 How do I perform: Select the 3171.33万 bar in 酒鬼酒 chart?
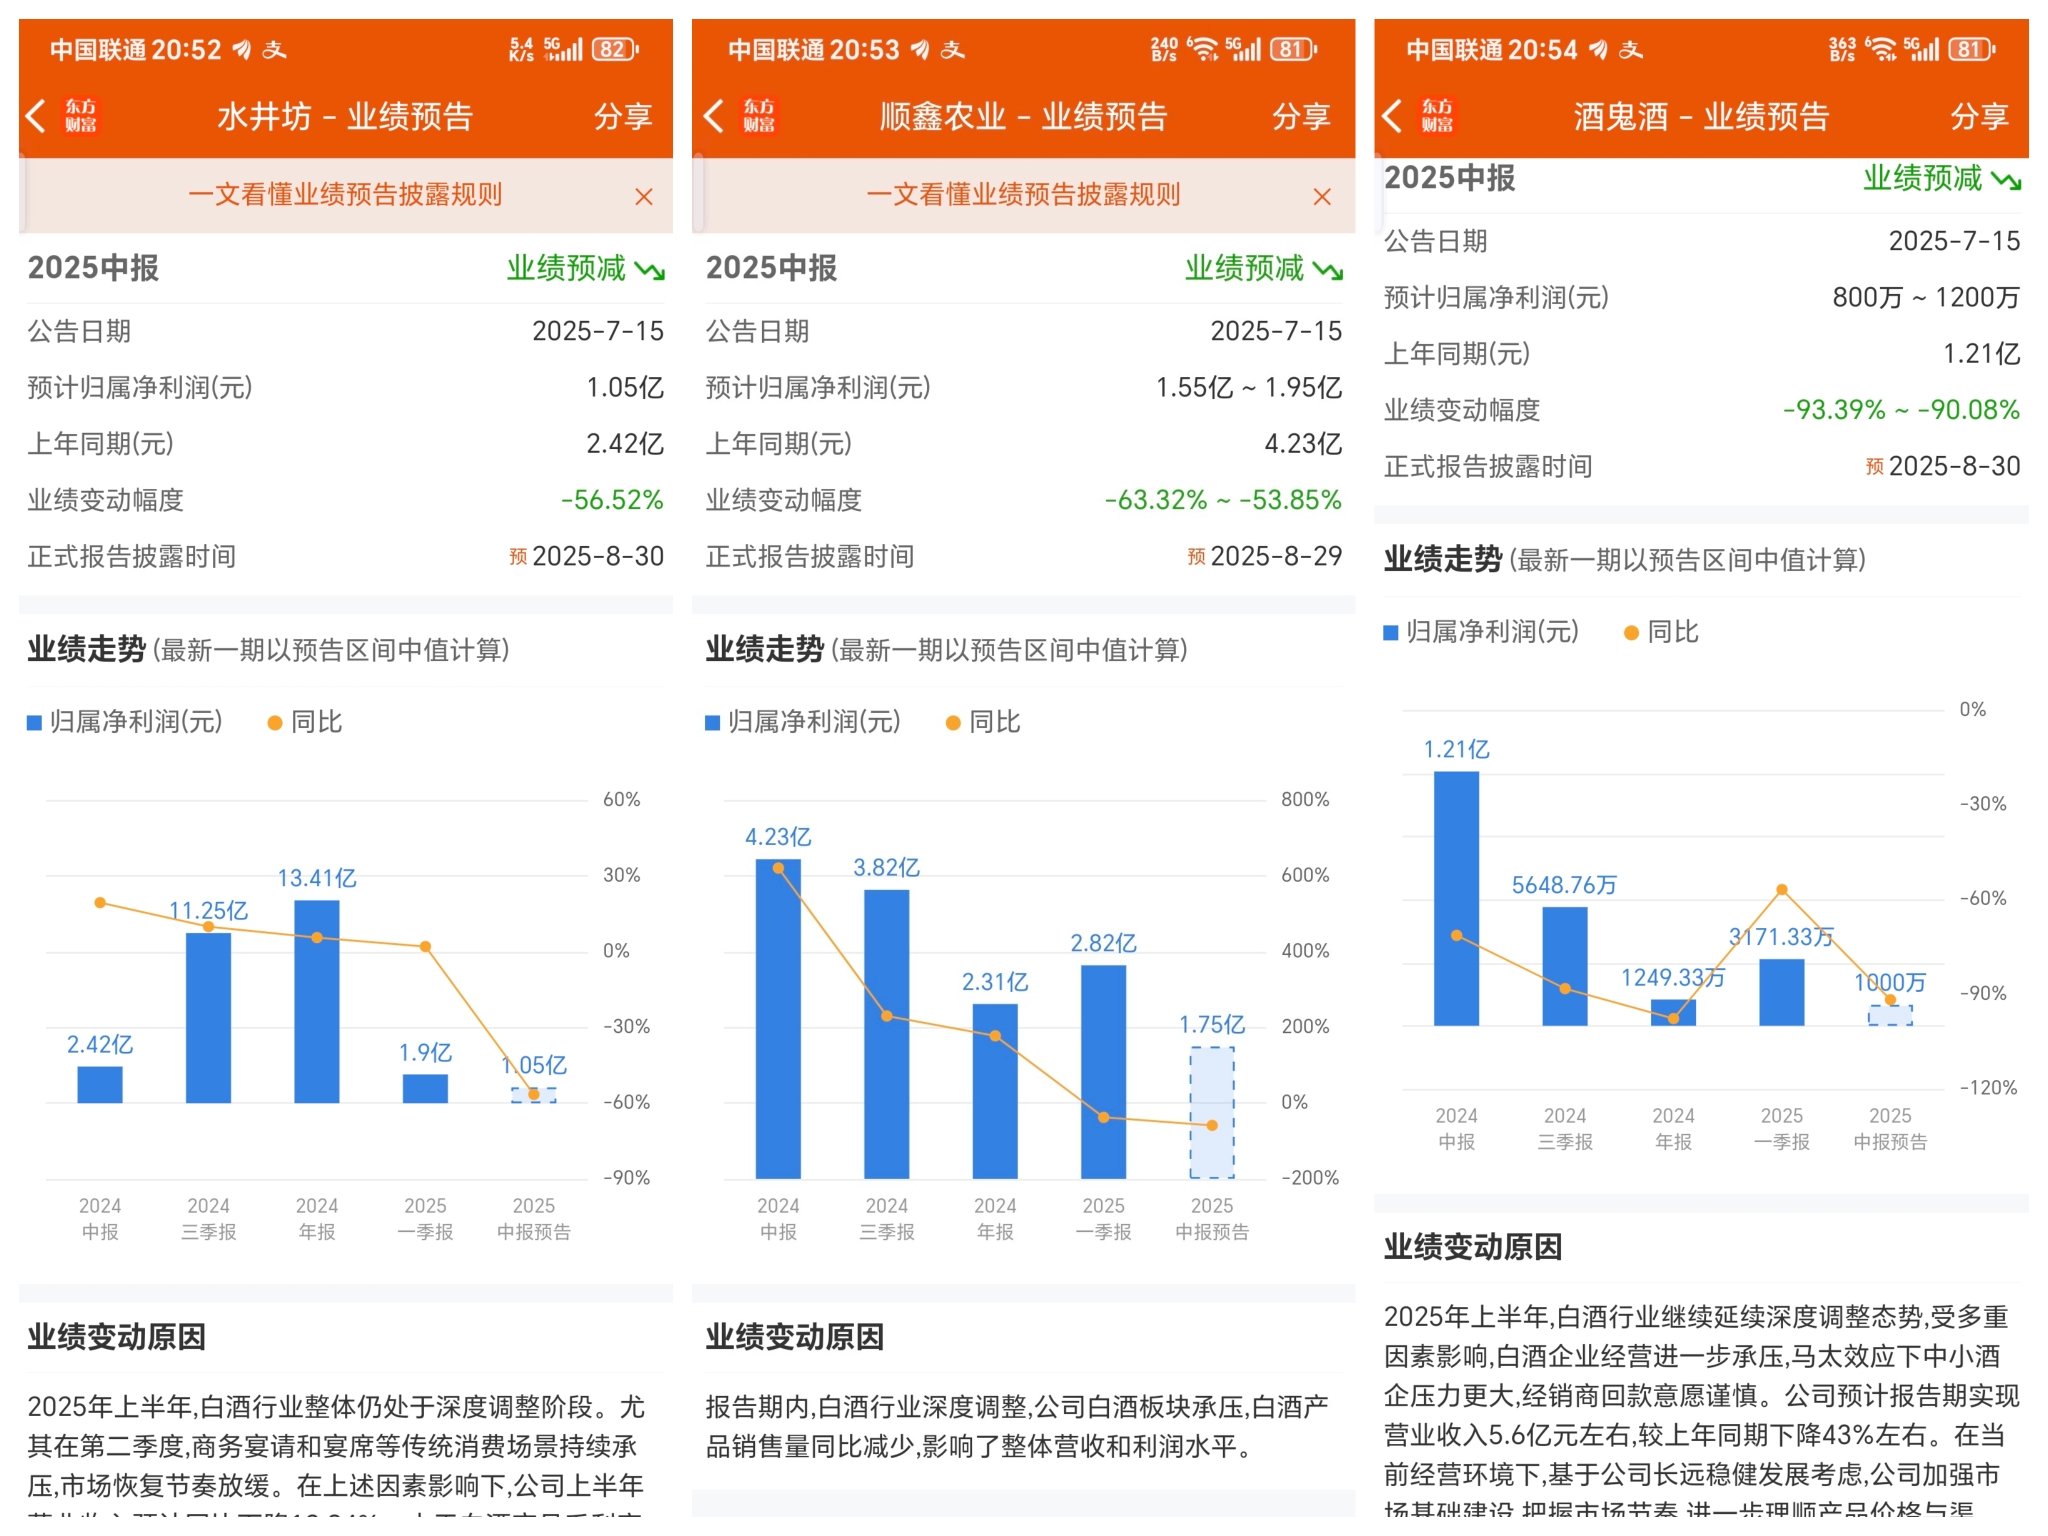1782,992
